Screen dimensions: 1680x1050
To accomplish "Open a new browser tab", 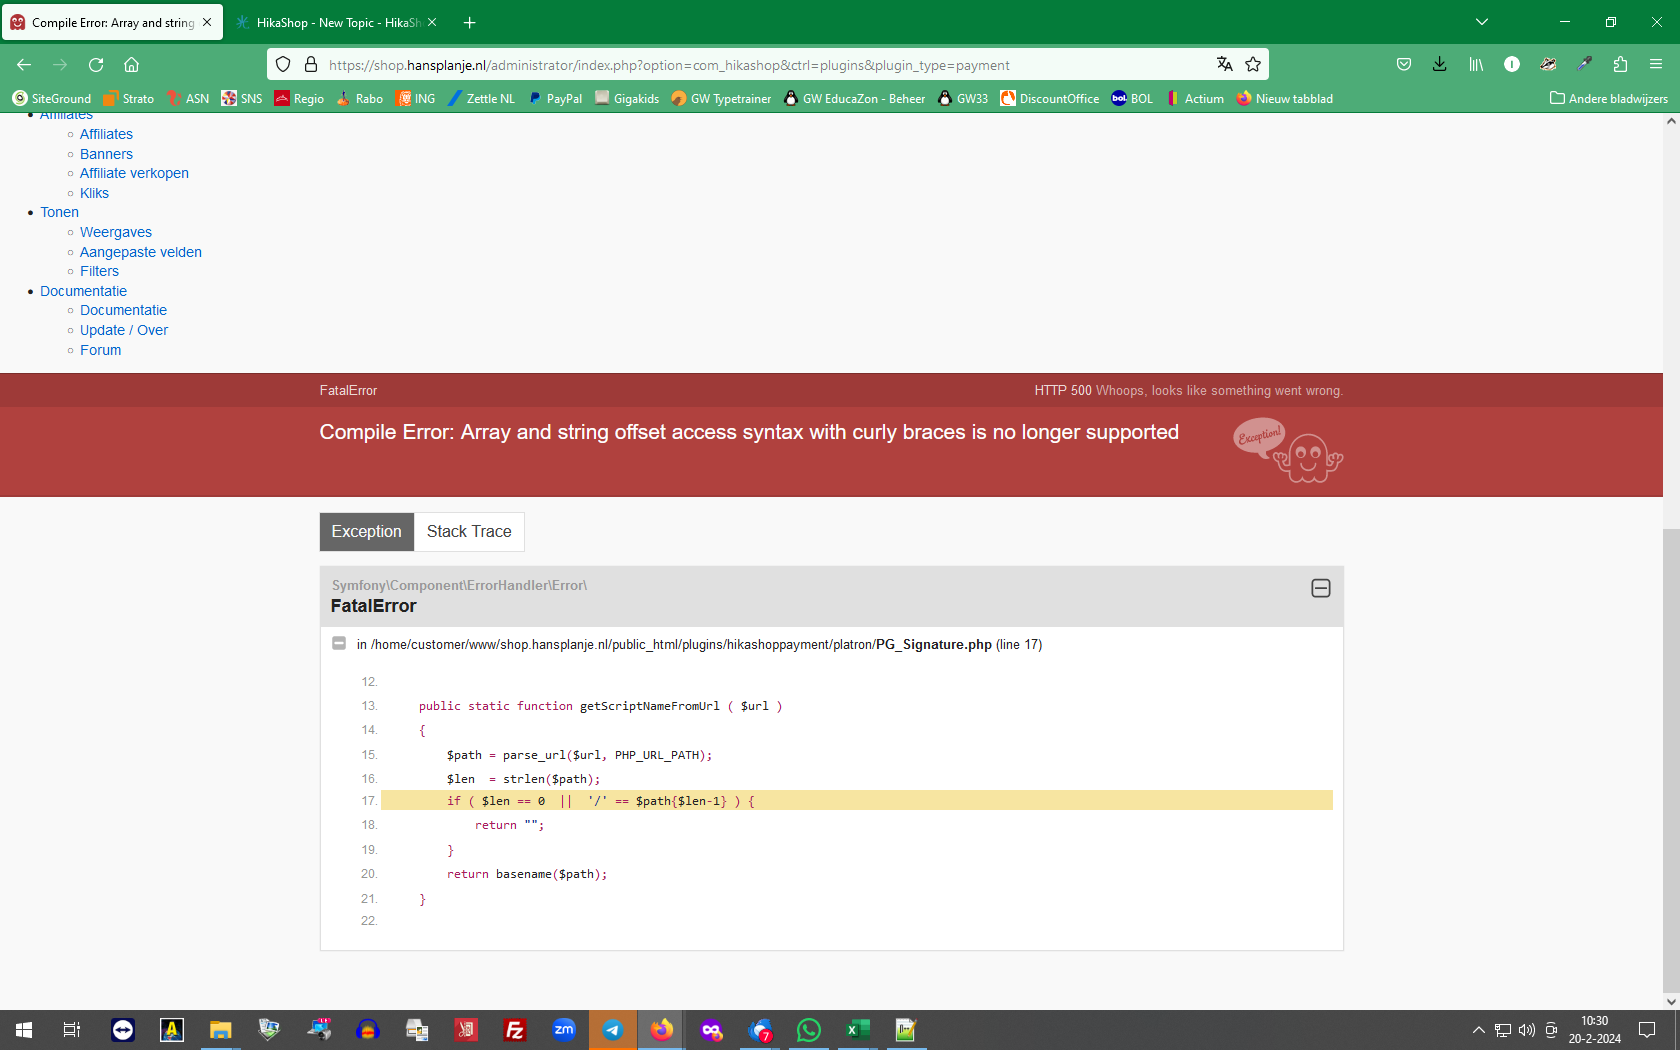I will pos(470,22).
